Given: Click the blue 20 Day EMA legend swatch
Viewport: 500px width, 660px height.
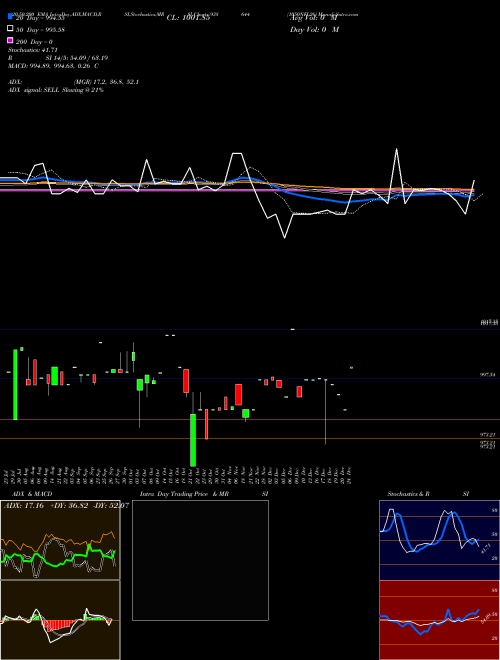Looking at the screenshot, I should [x=10, y=17].
